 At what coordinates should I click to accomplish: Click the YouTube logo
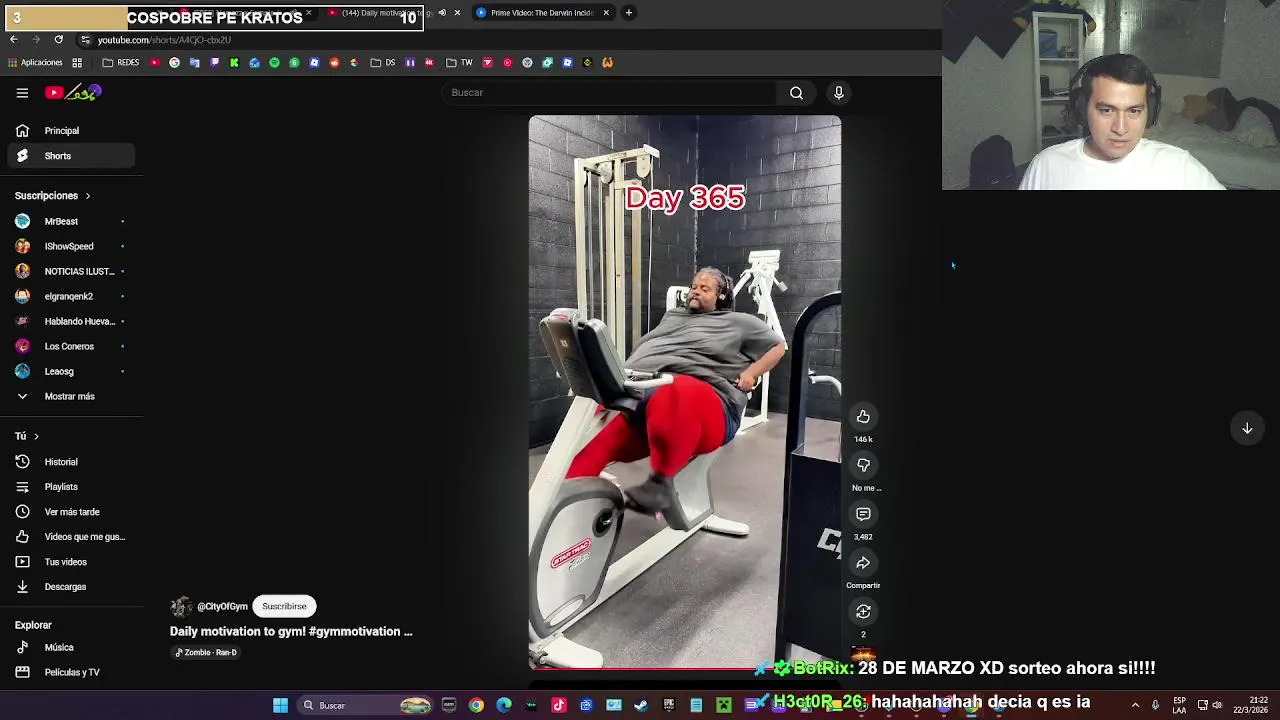coord(73,93)
